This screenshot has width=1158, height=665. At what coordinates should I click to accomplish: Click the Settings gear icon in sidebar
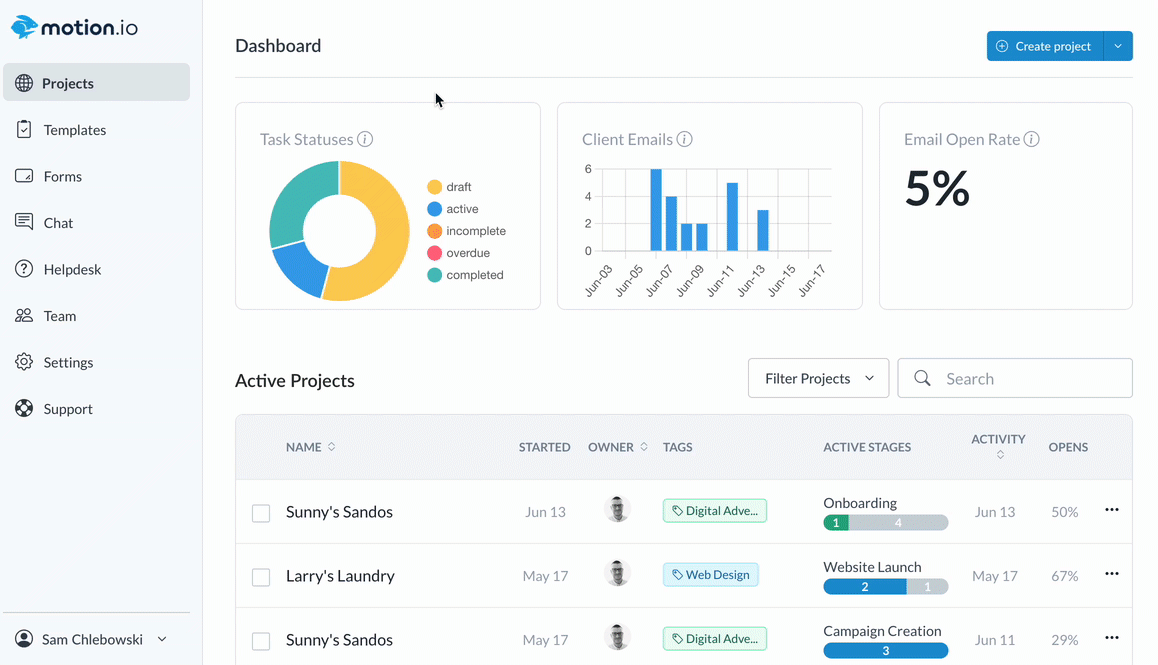click(x=24, y=362)
